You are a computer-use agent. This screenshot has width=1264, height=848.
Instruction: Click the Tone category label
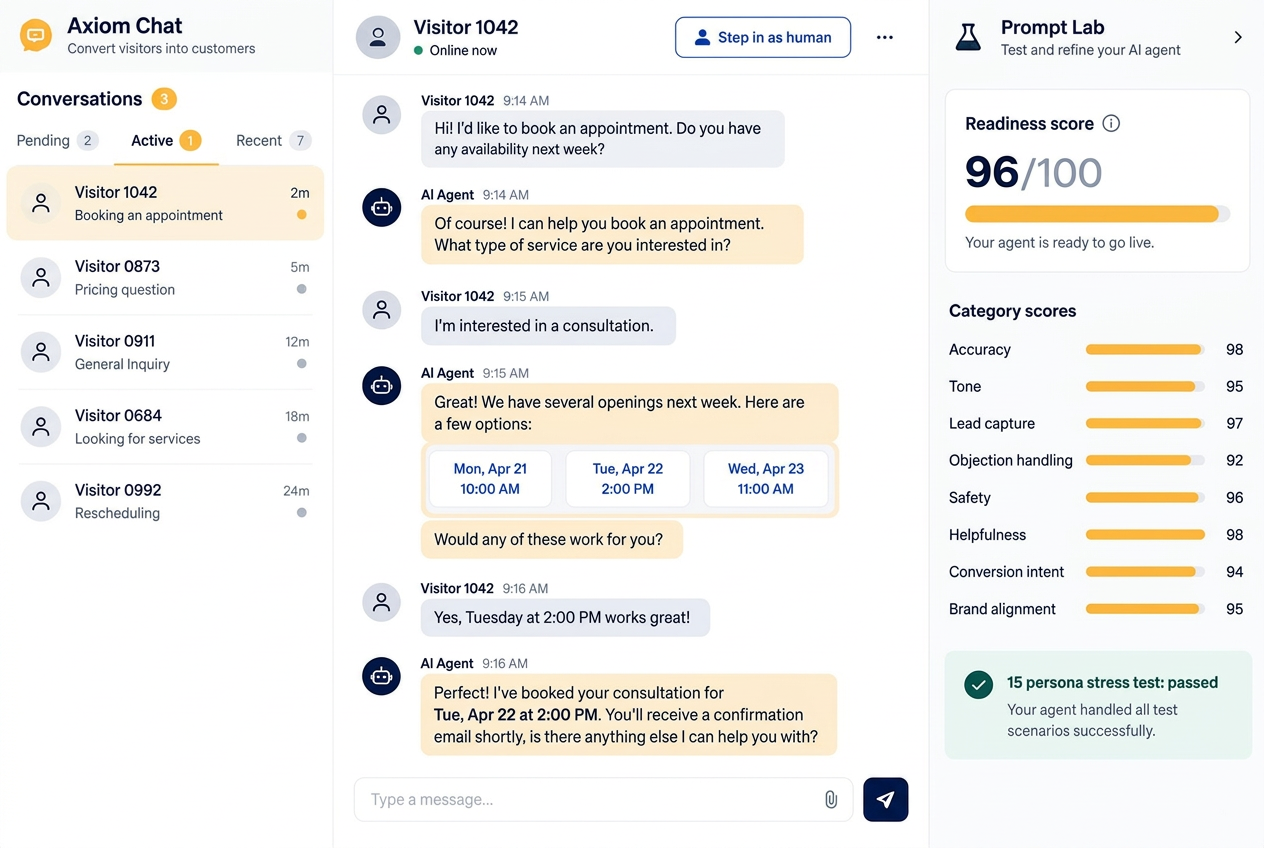[965, 387]
